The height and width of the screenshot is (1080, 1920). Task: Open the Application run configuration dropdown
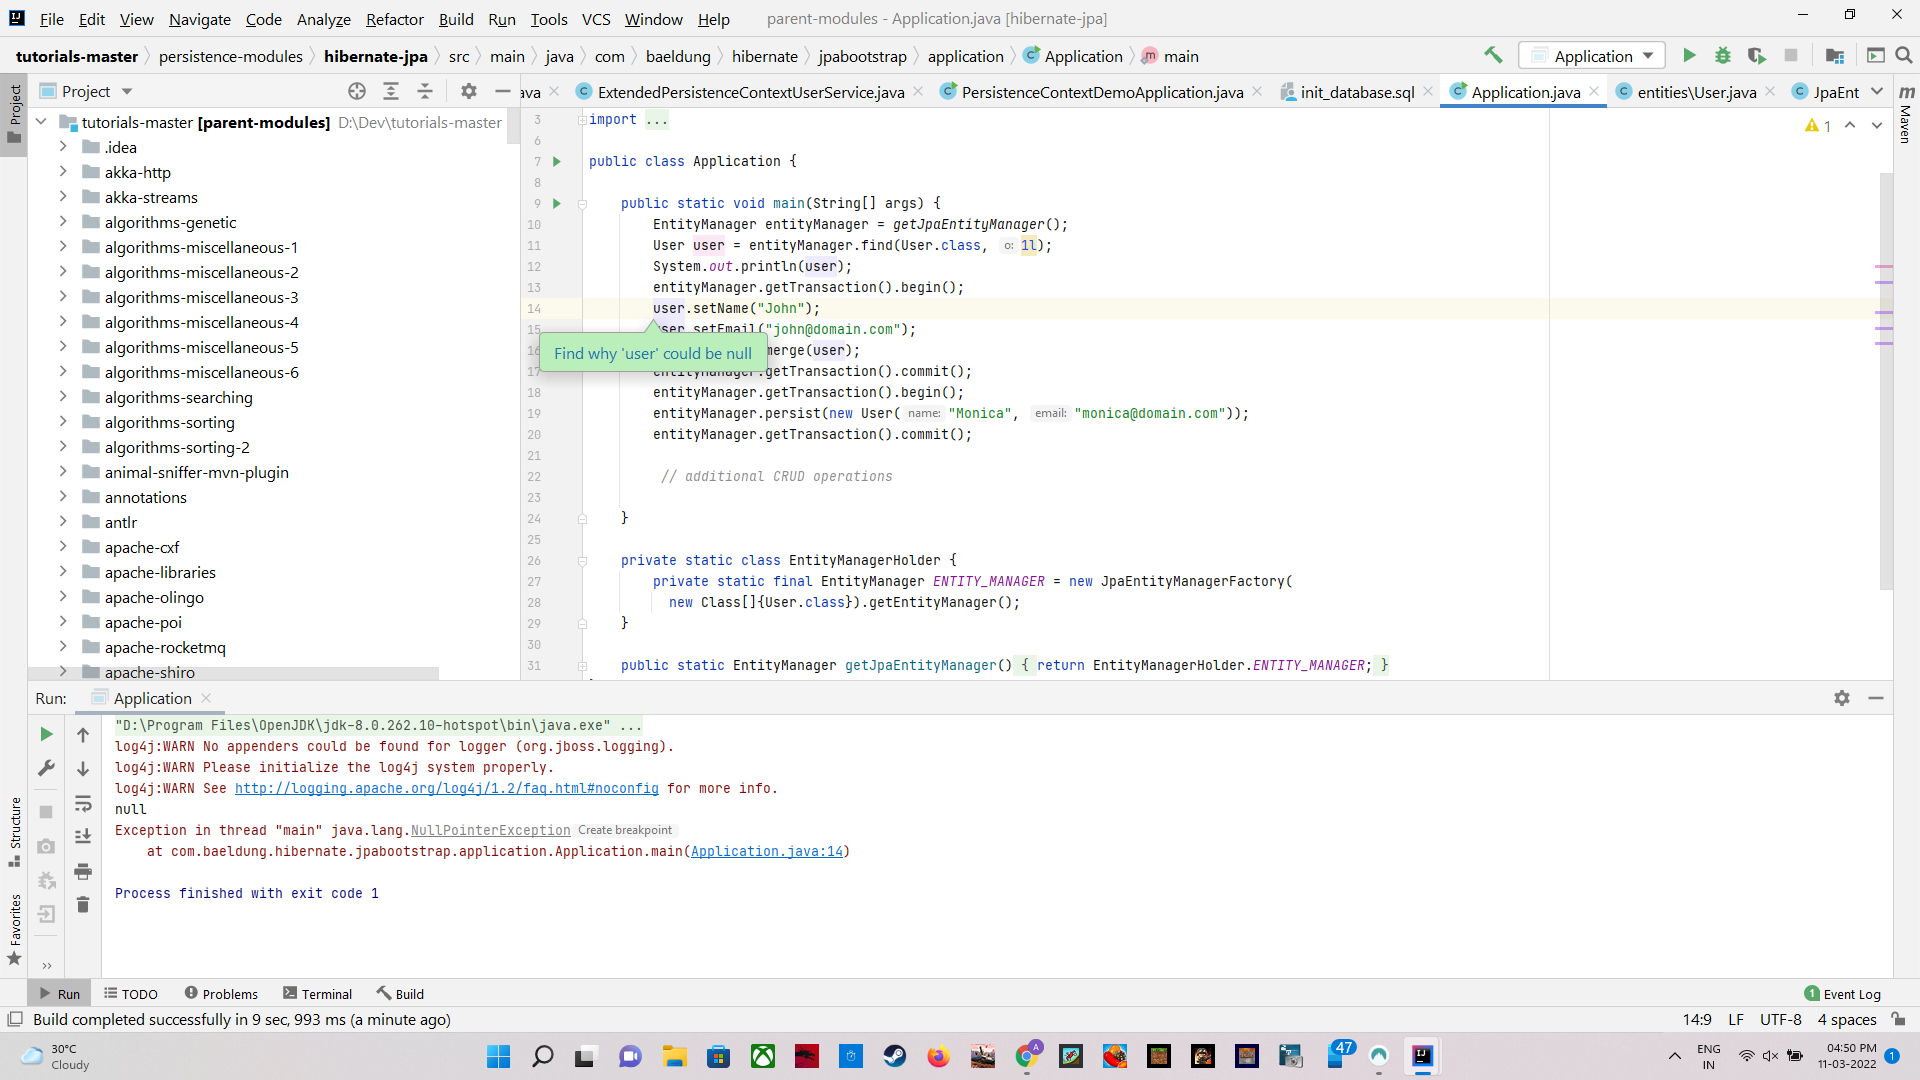tap(1646, 55)
